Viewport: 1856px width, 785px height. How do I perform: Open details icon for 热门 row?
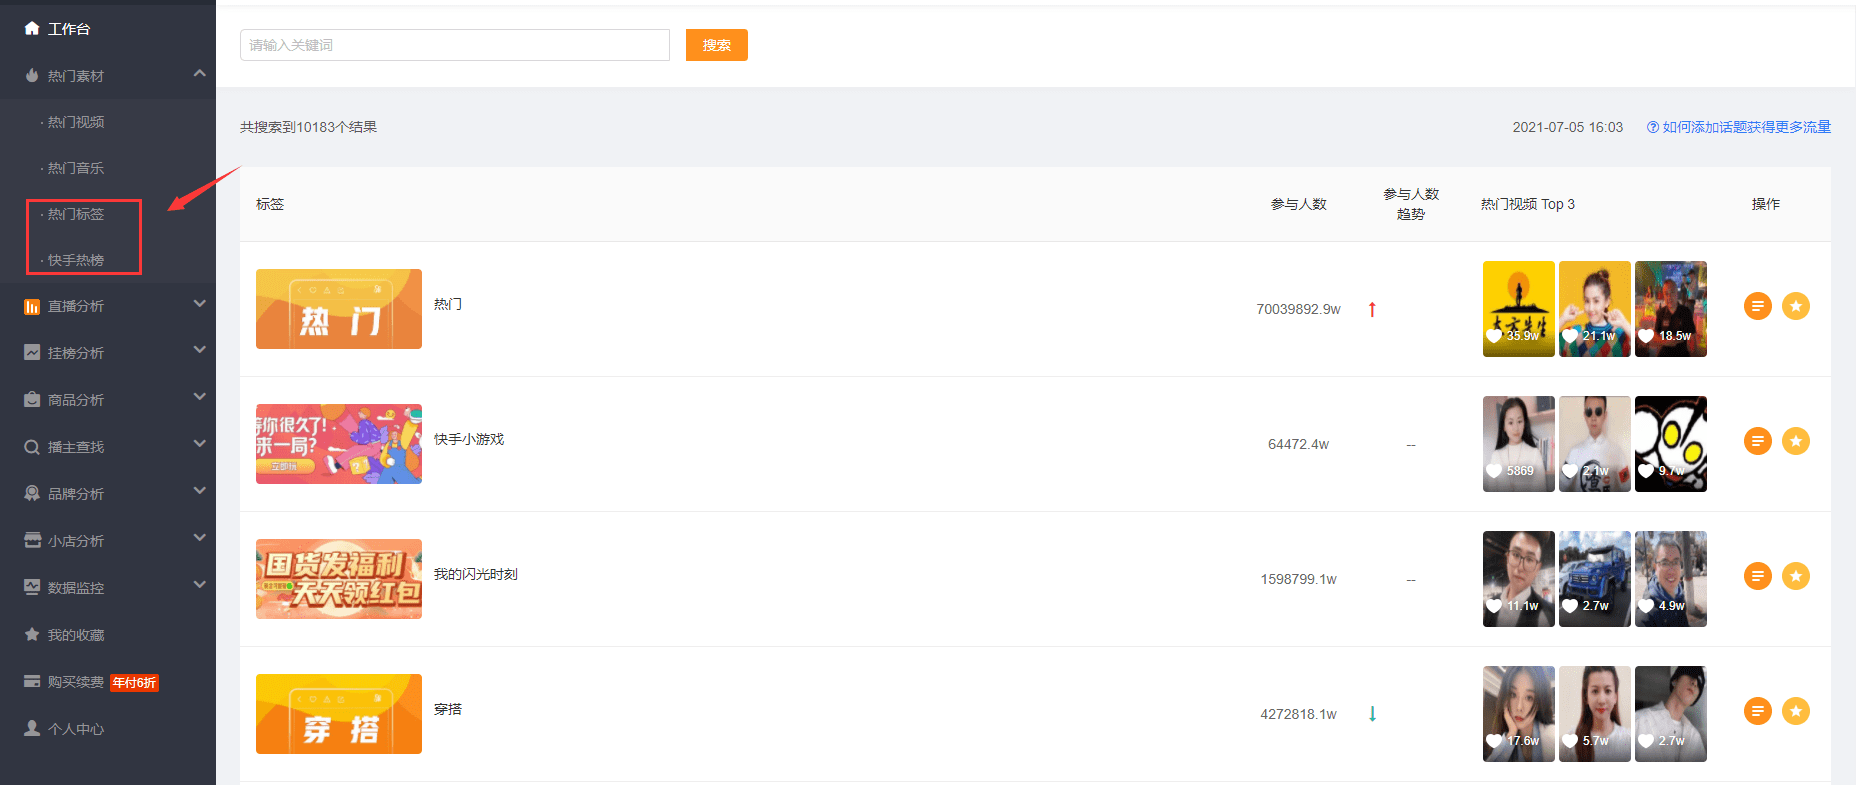[x=1758, y=306]
